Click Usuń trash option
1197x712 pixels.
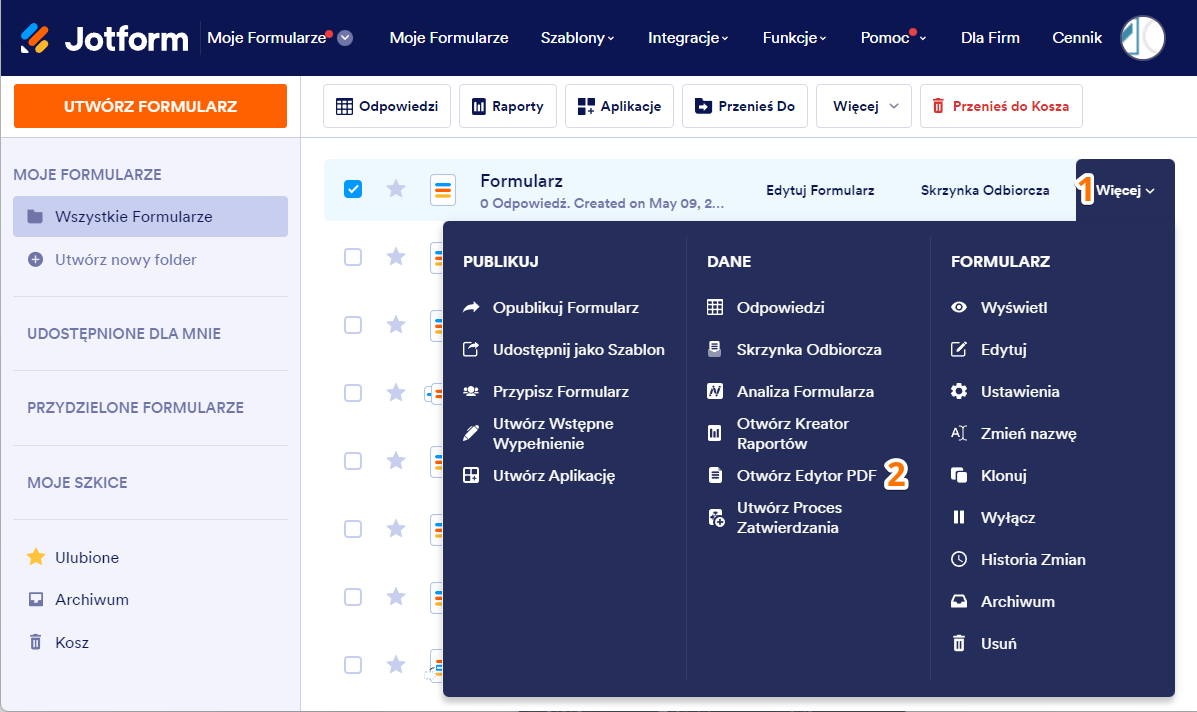984,643
